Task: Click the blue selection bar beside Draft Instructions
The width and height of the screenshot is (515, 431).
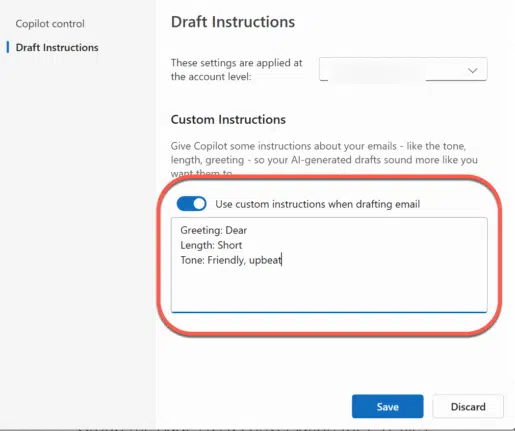Action: 8,47
